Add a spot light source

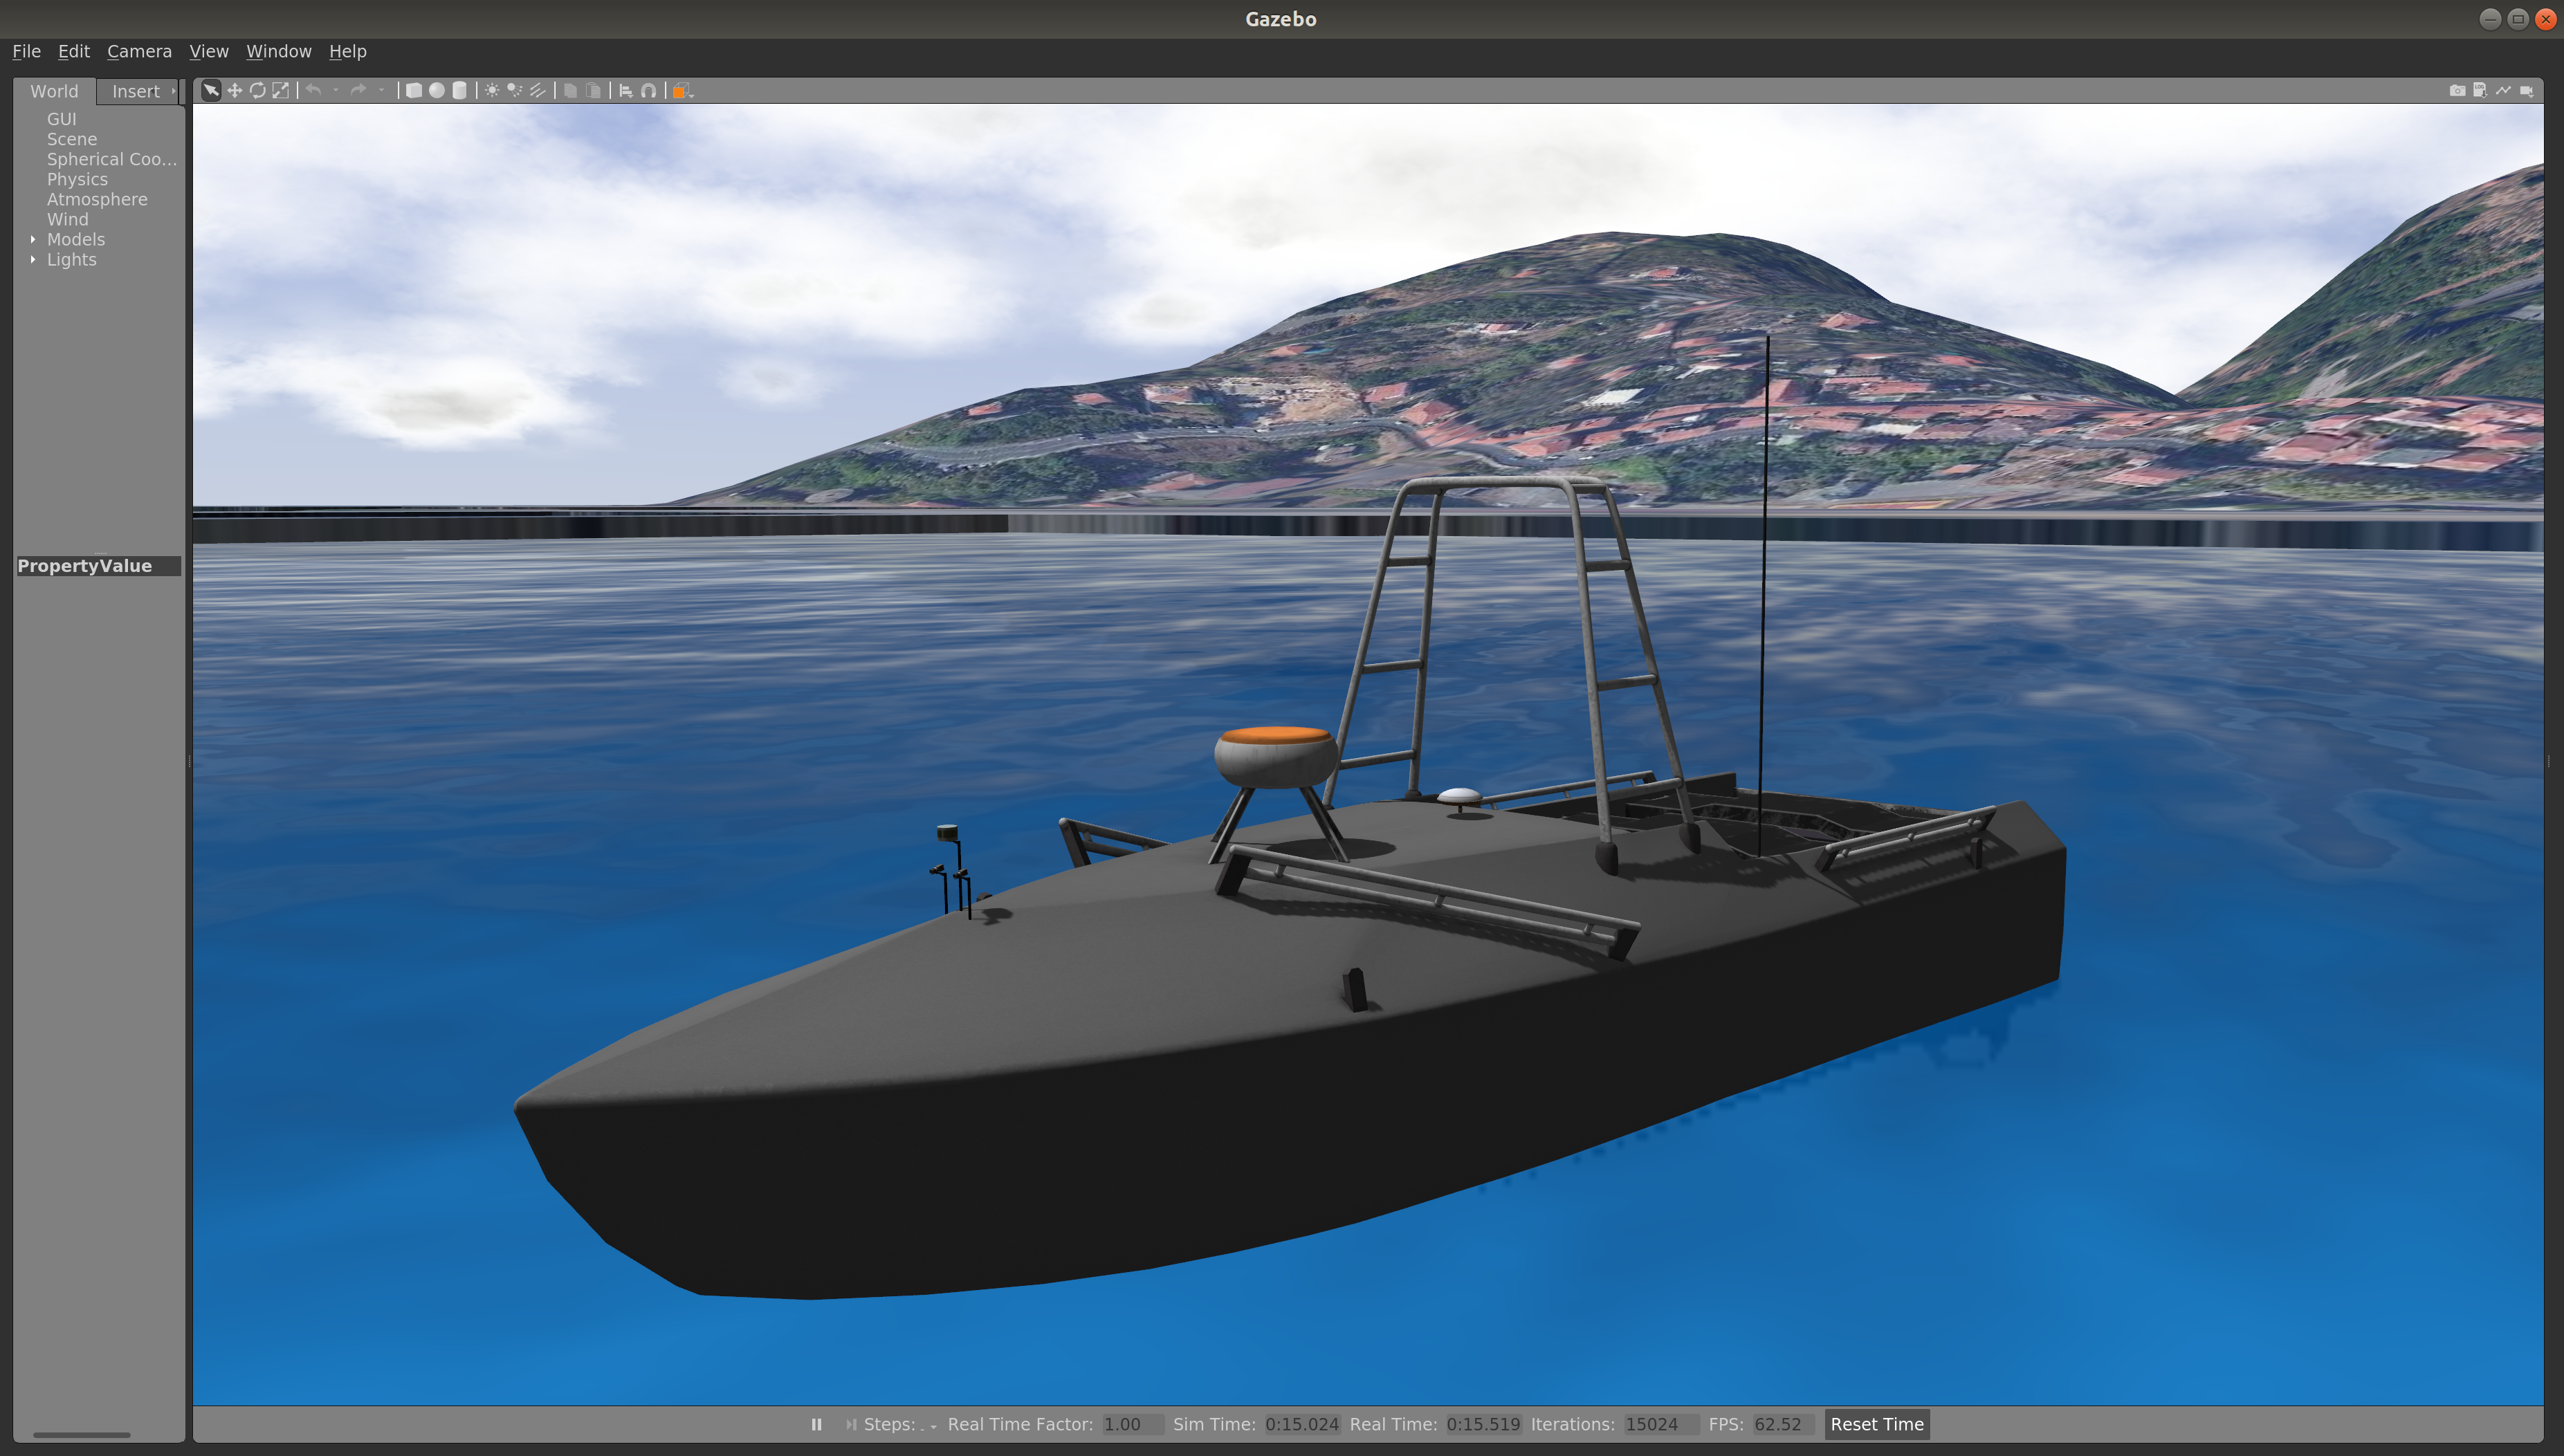514,91
